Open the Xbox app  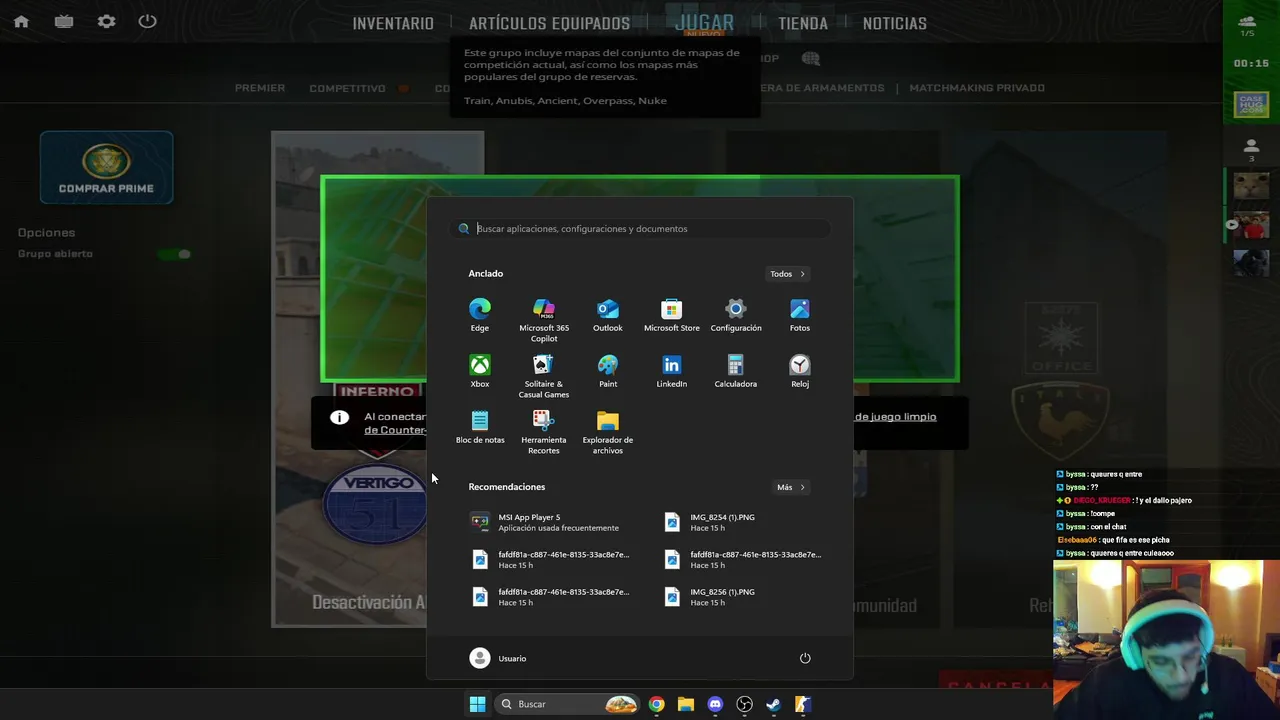click(480, 371)
